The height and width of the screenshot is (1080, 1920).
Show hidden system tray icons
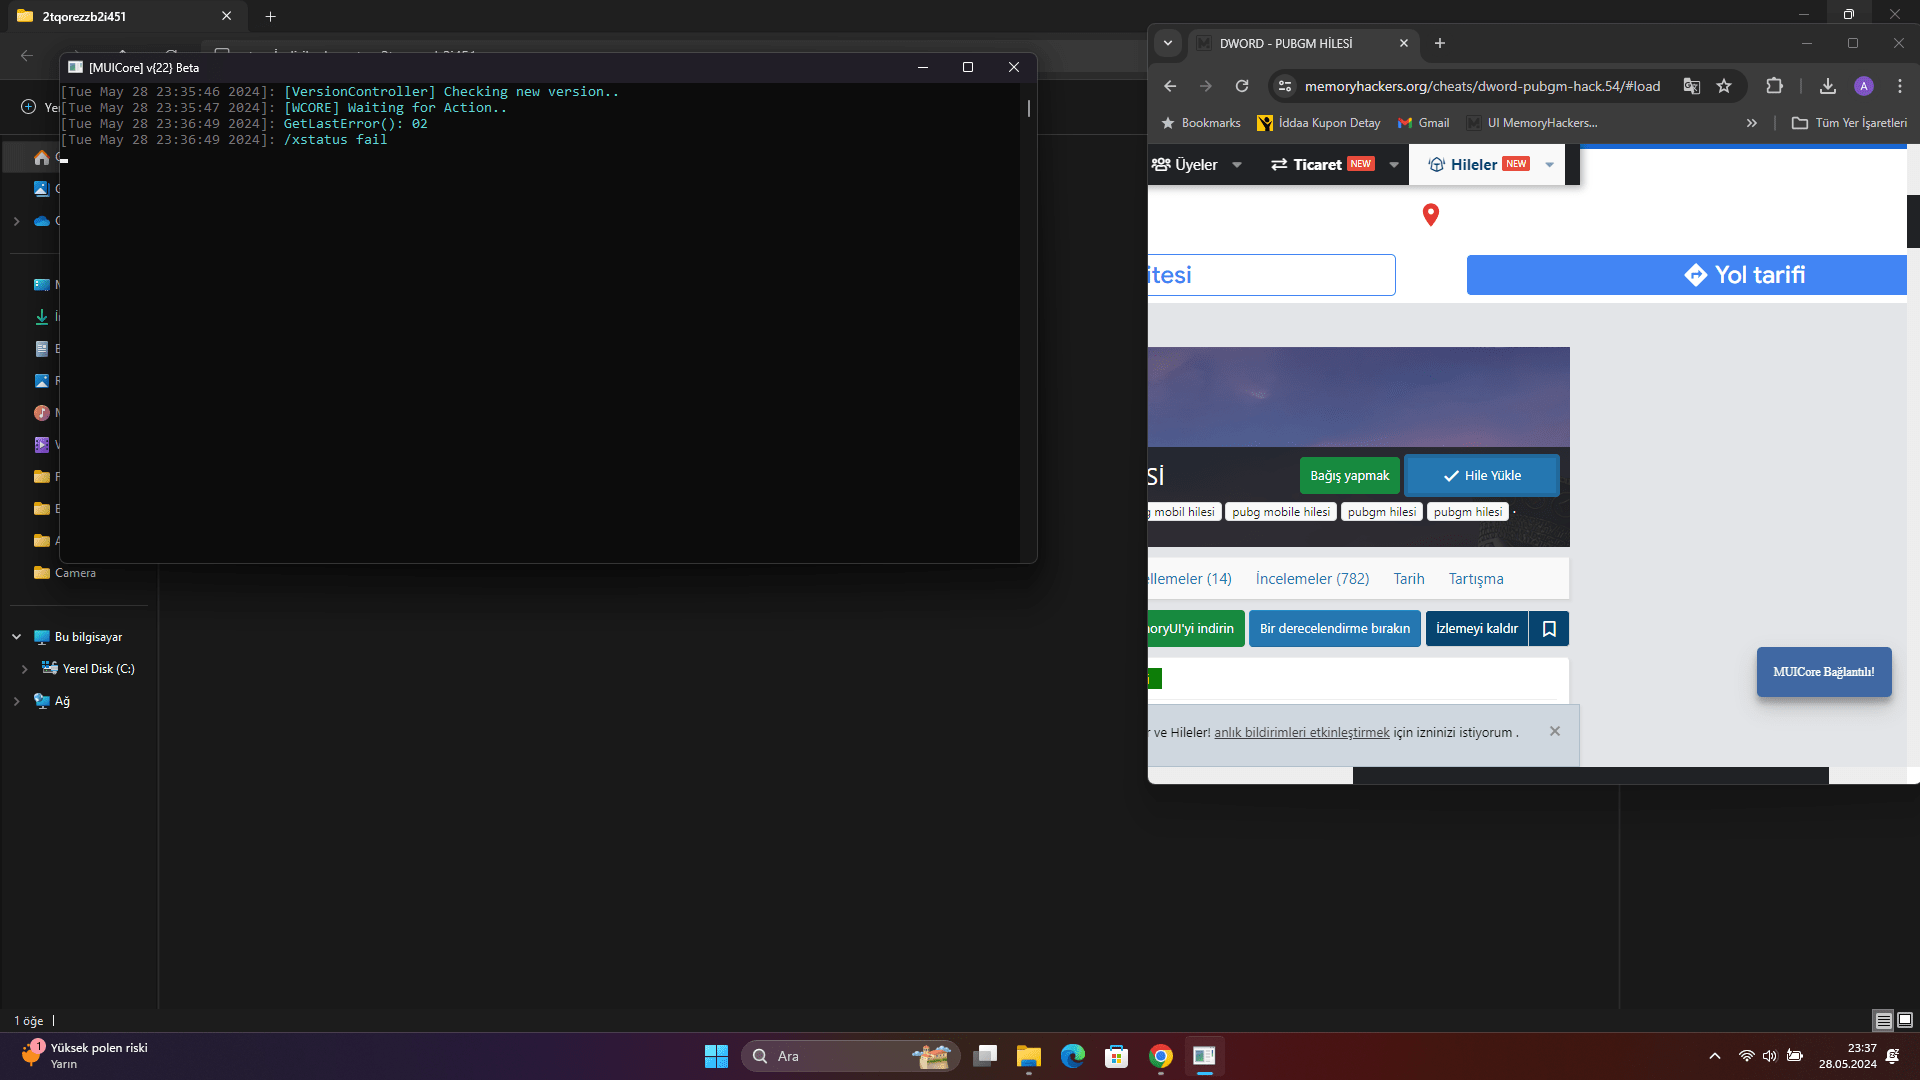coord(1715,1056)
